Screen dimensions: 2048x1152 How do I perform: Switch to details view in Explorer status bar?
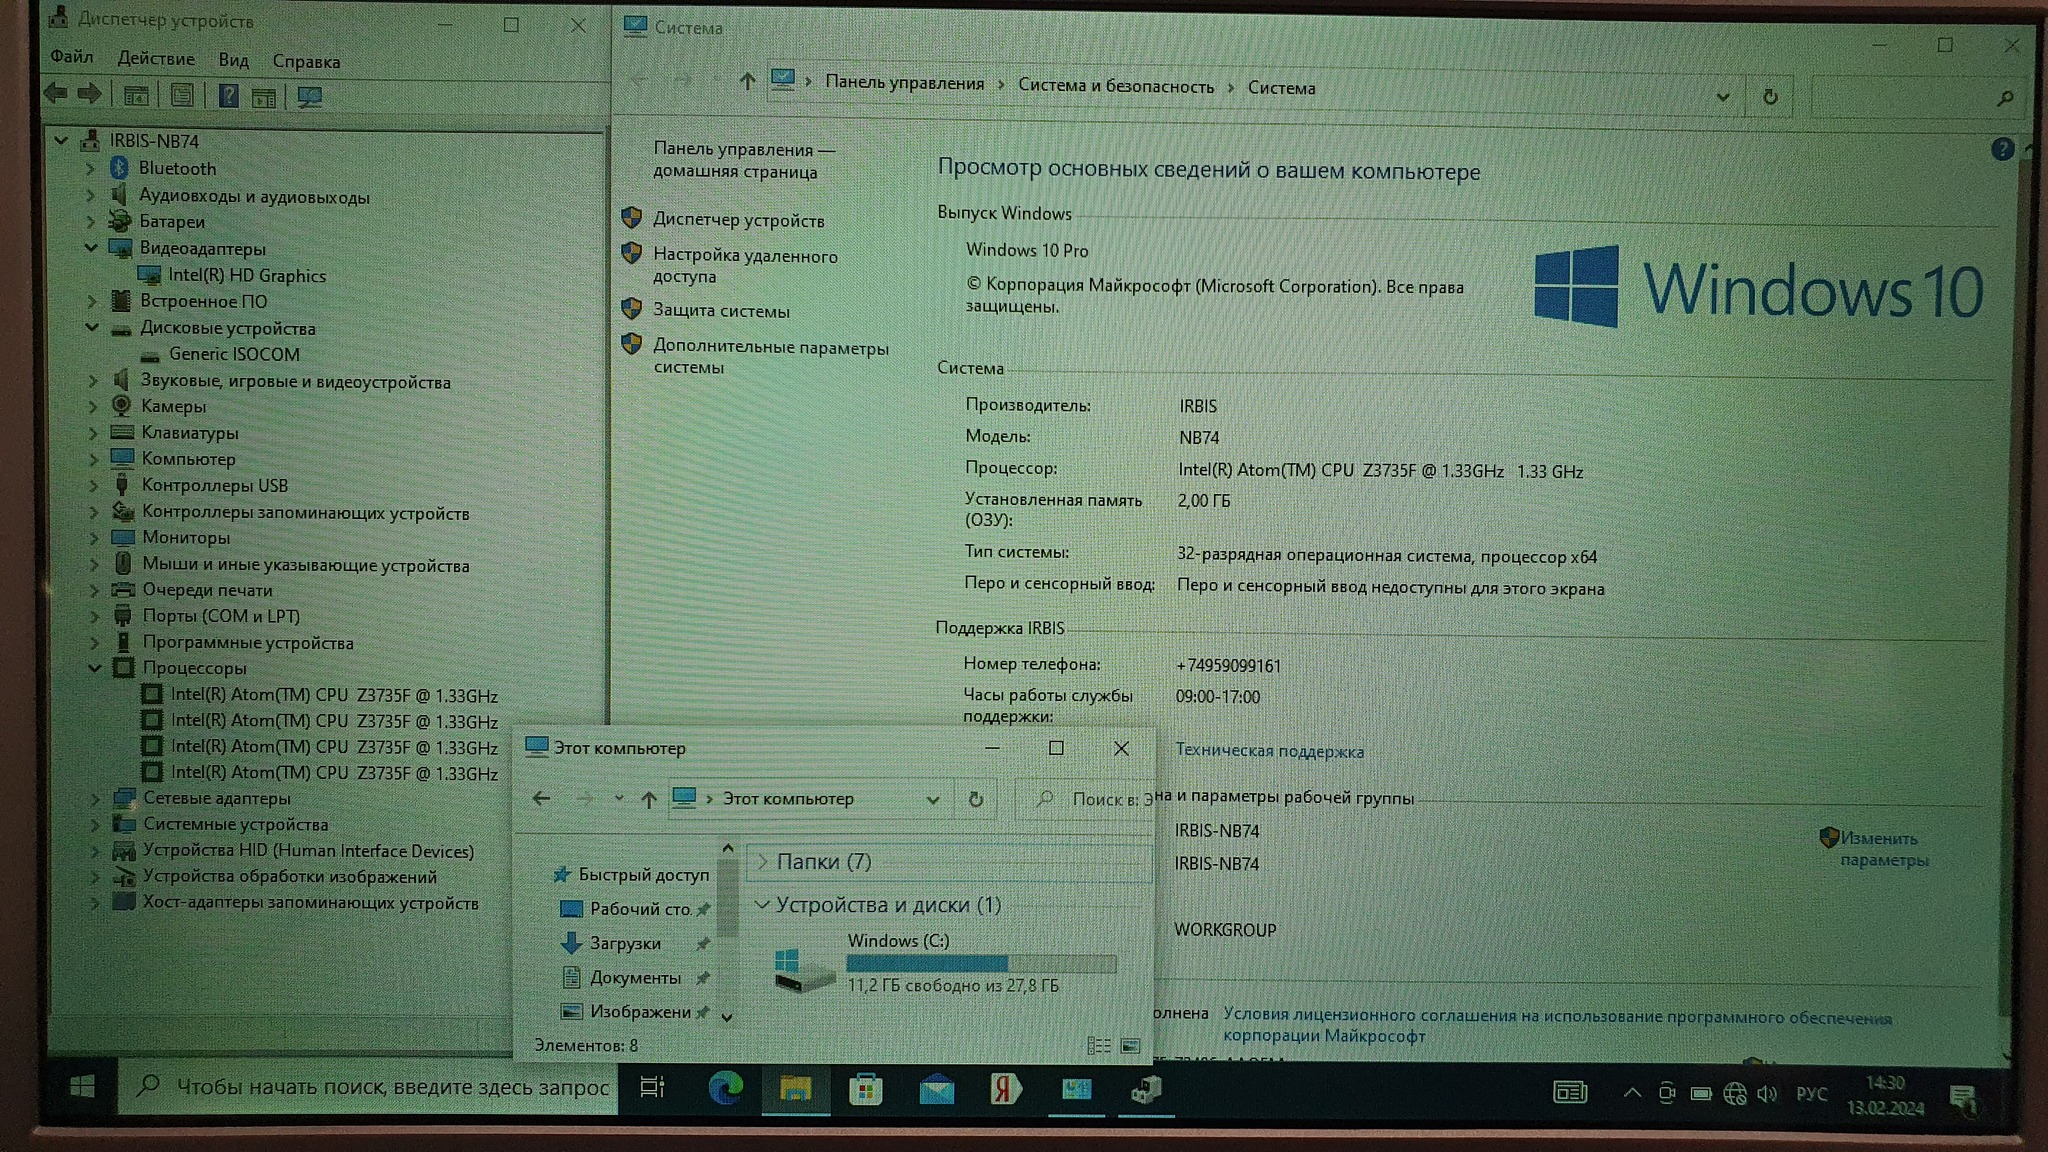pos(1098,1046)
